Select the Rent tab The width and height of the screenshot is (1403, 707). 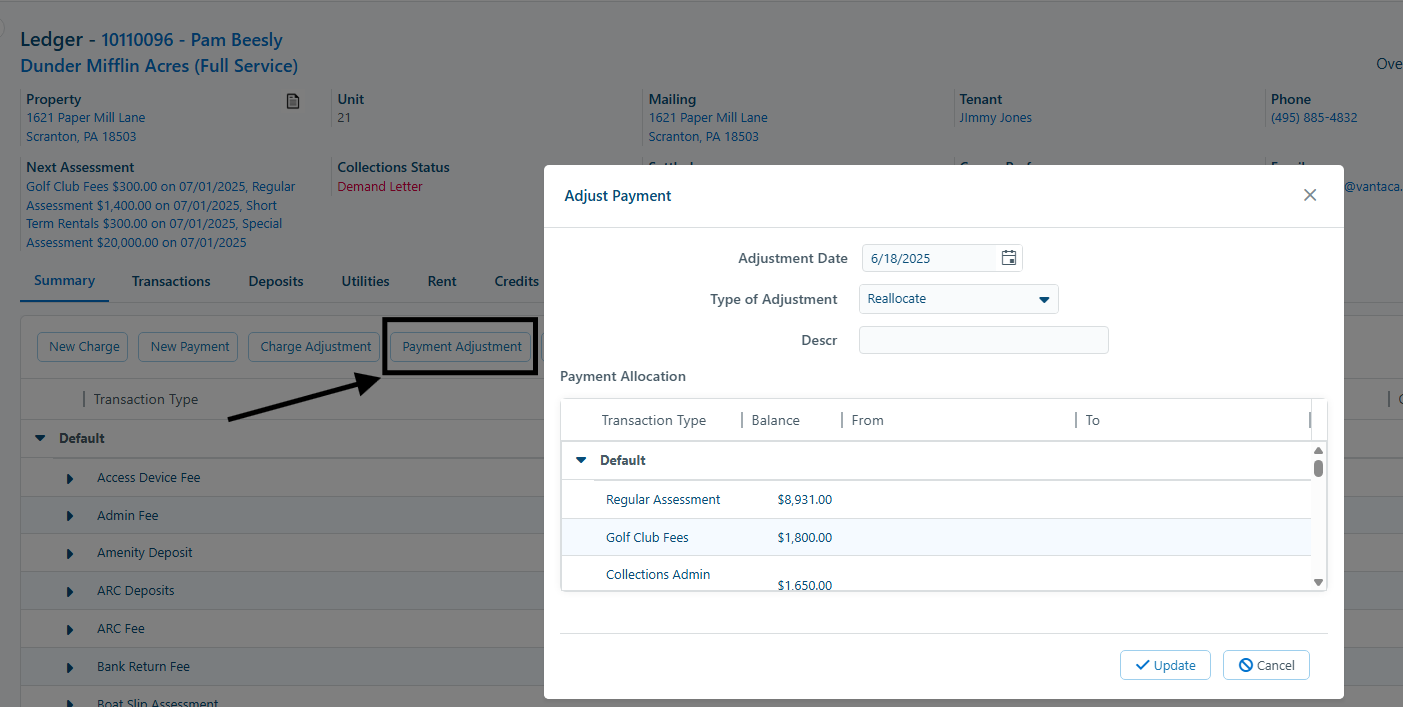pyautogui.click(x=441, y=281)
